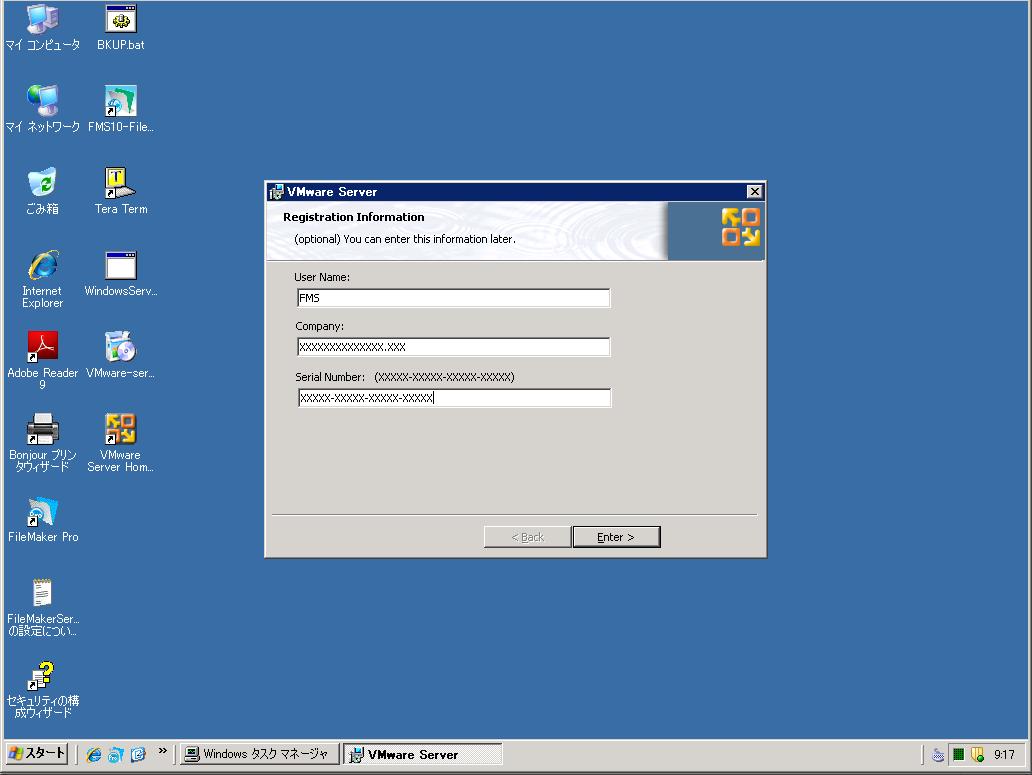The height and width of the screenshot is (775, 1032).
Task: Click the User Name input field
Action: coord(453,298)
